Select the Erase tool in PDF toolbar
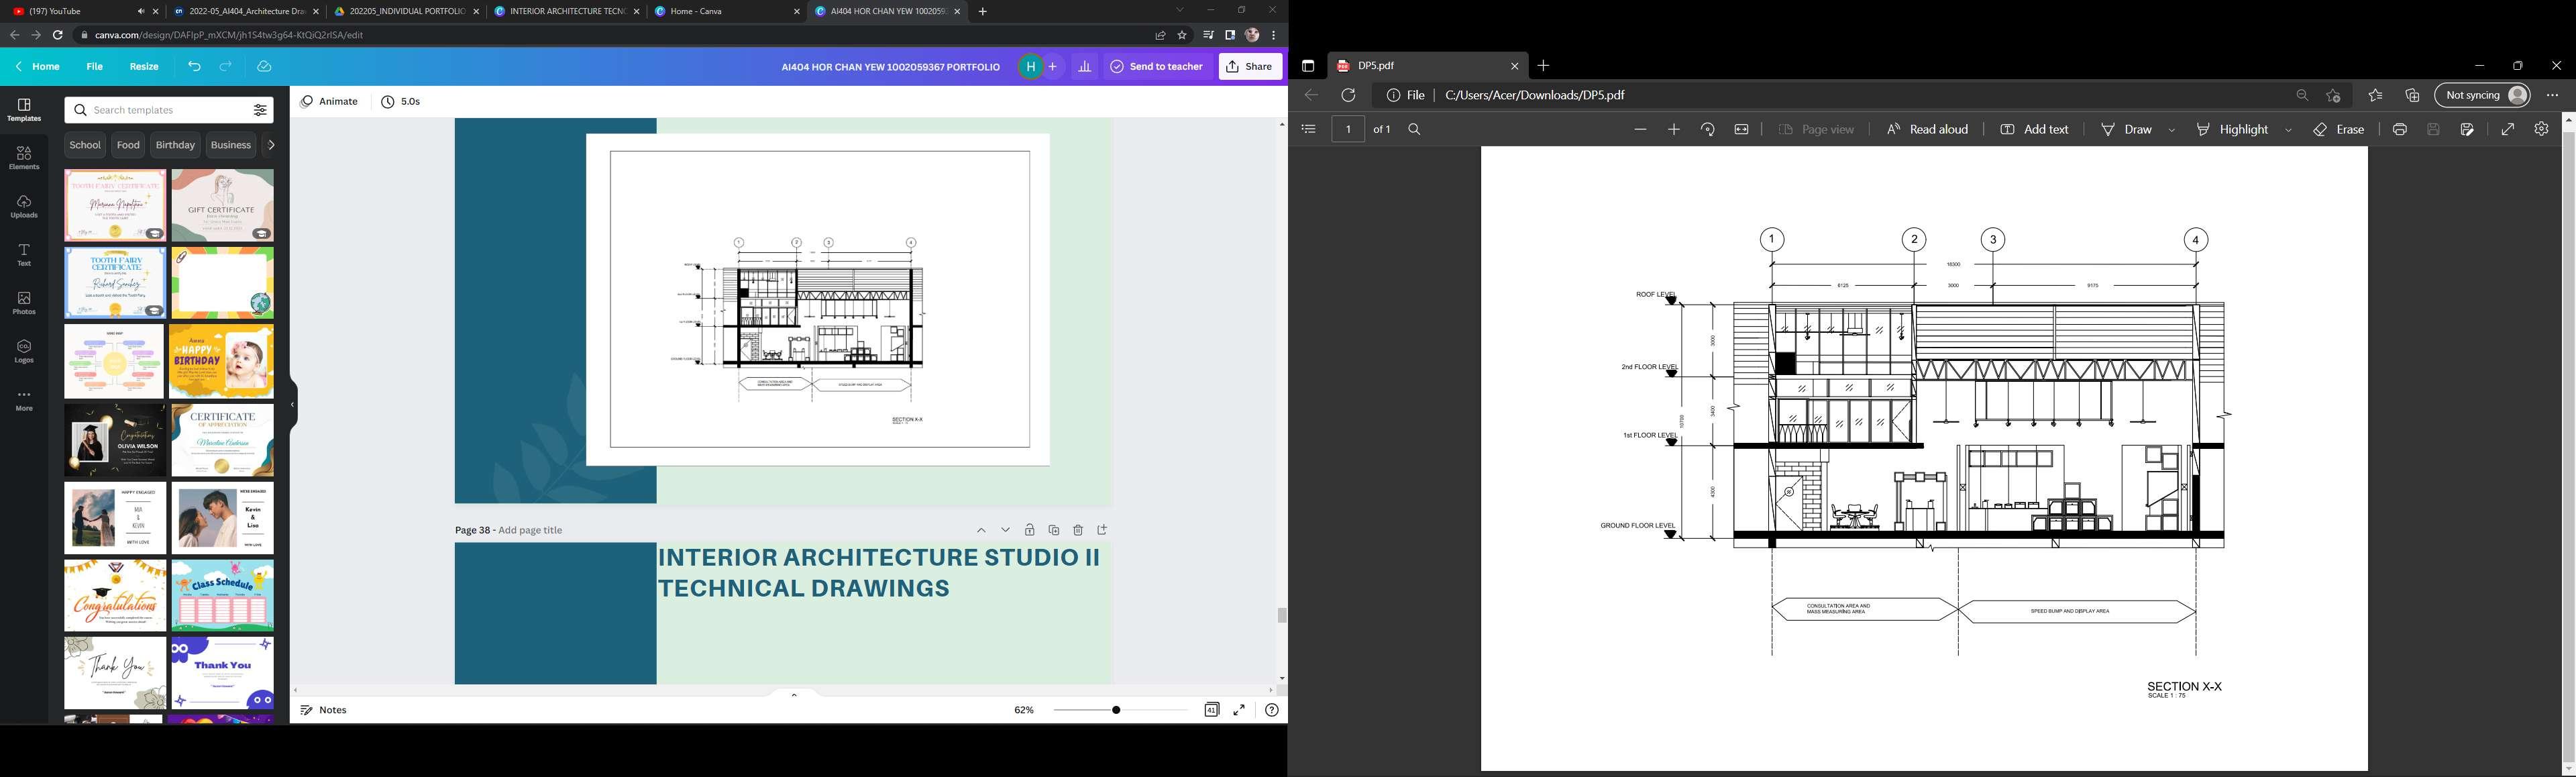The width and height of the screenshot is (2576, 777). (x=2339, y=129)
